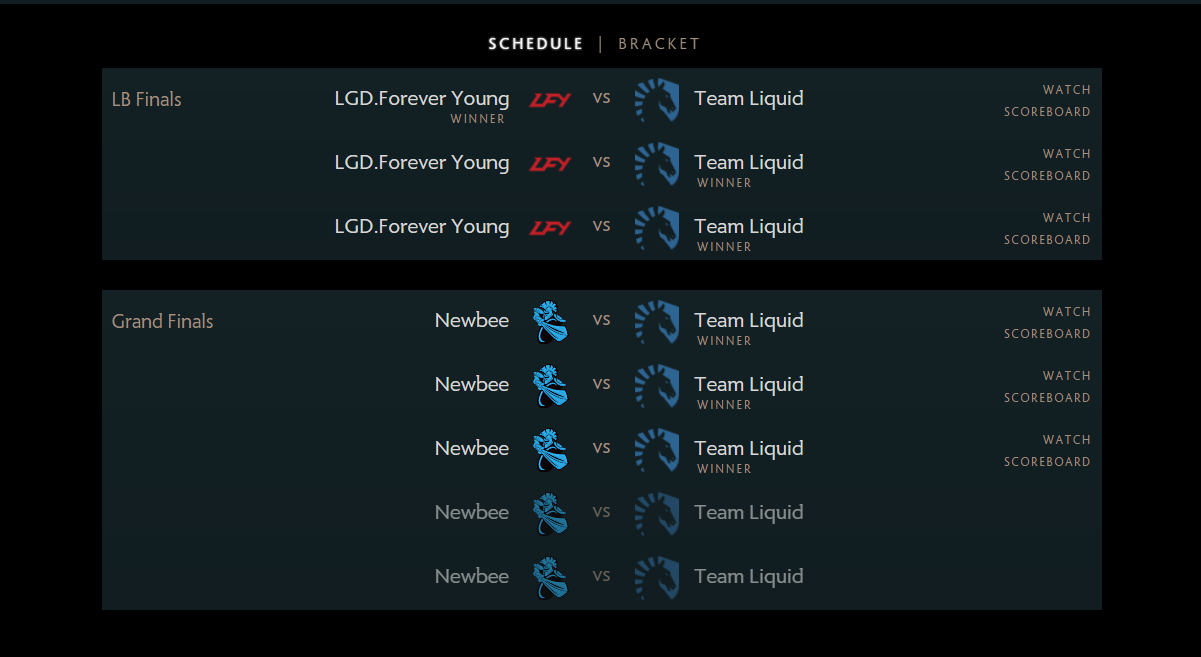Click the LFY logo in second LB Finals game

[x=550, y=163]
